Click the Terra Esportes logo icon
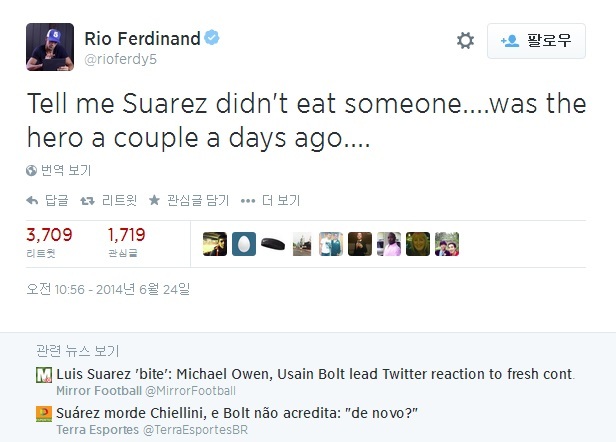Screen dimensions: 616x442 [44, 413]
